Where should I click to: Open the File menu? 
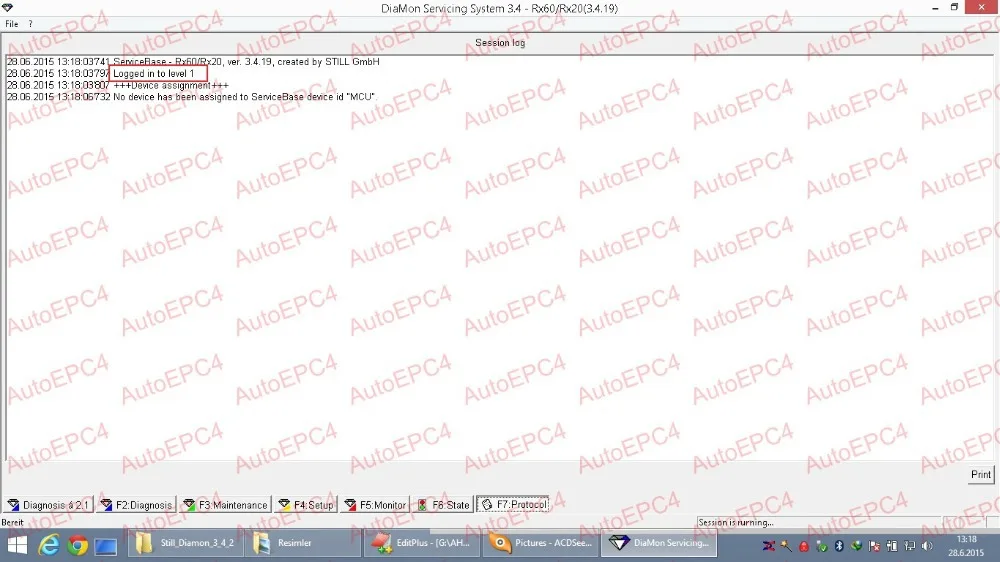pos(11,24)
